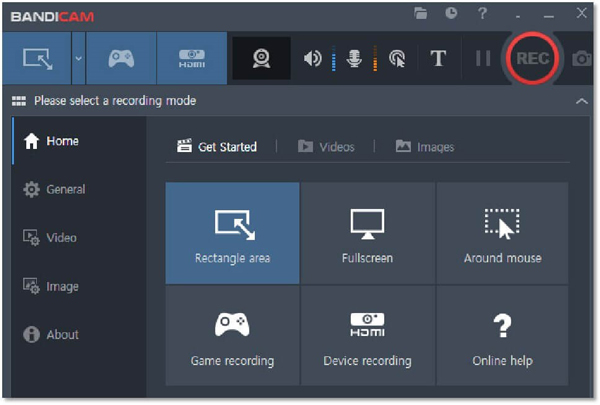The image size is (600, 405).
Task: Choose the Fullscreen recording tile
Action: click(367, 233)
